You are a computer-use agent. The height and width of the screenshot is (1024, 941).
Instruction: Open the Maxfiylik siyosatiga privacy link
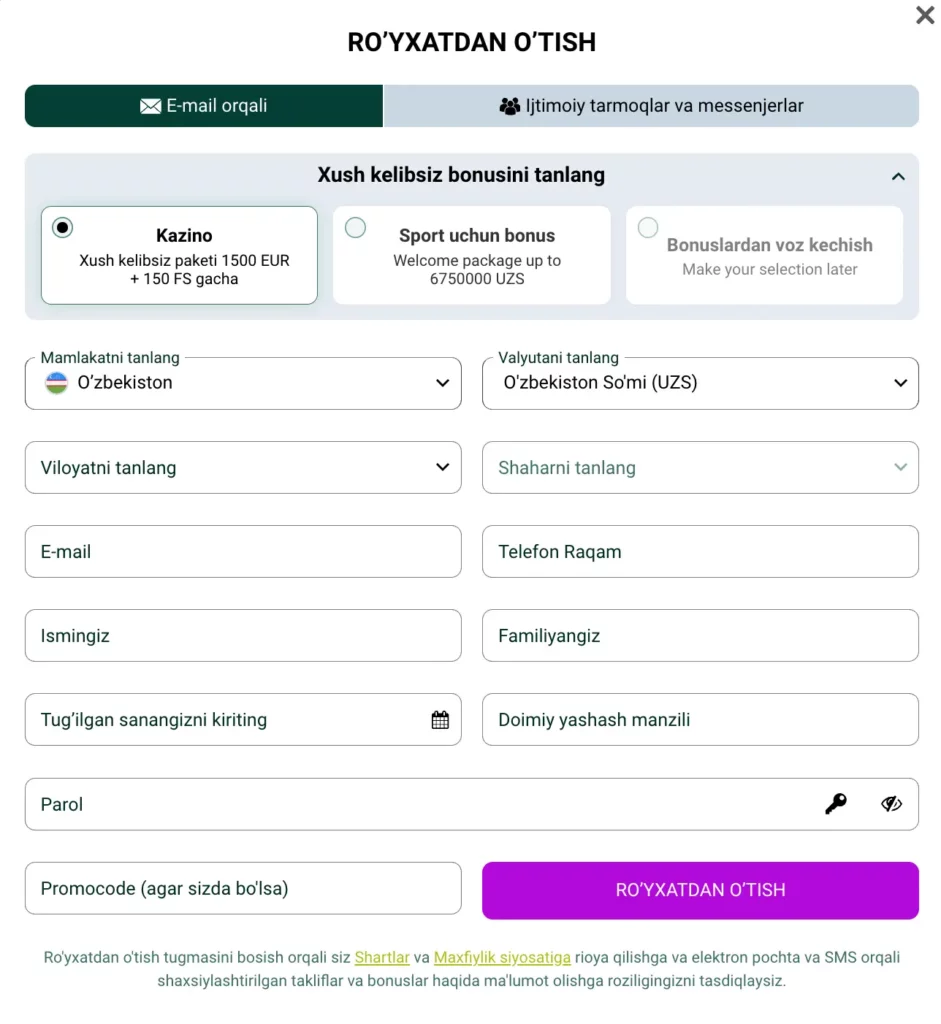tap(502, 958)
